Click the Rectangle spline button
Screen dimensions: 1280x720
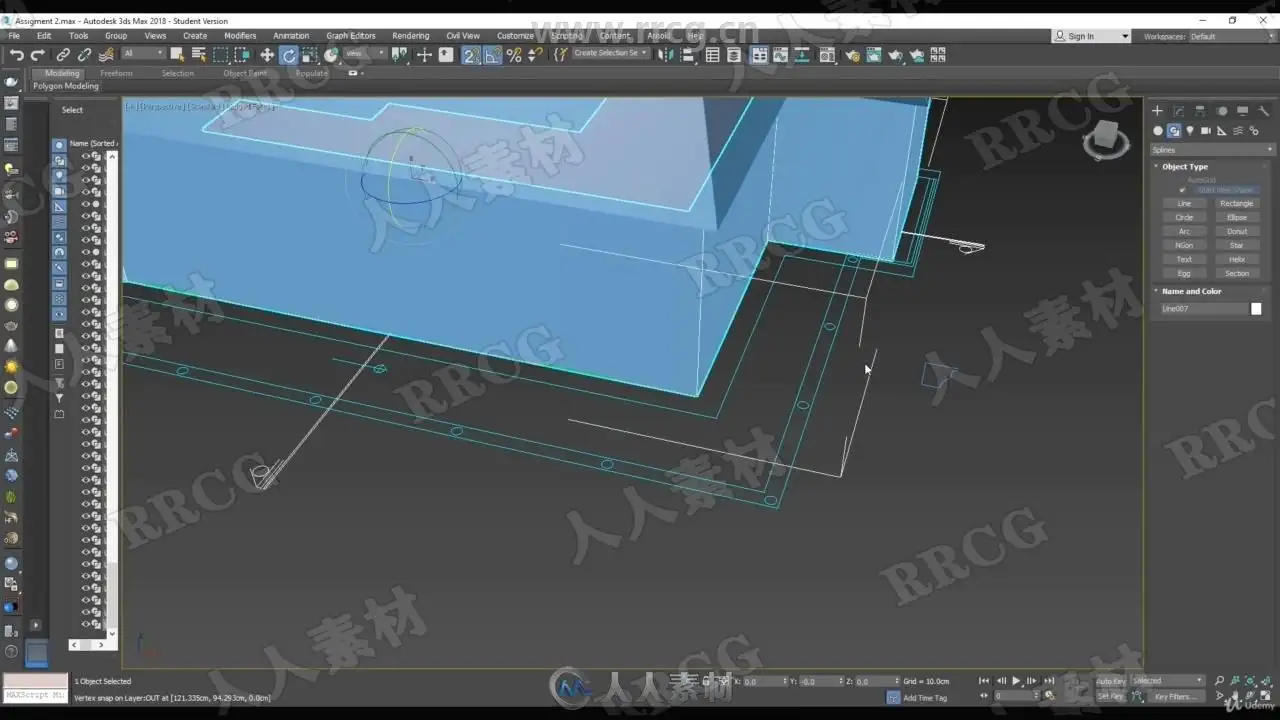coord(1237,204)
